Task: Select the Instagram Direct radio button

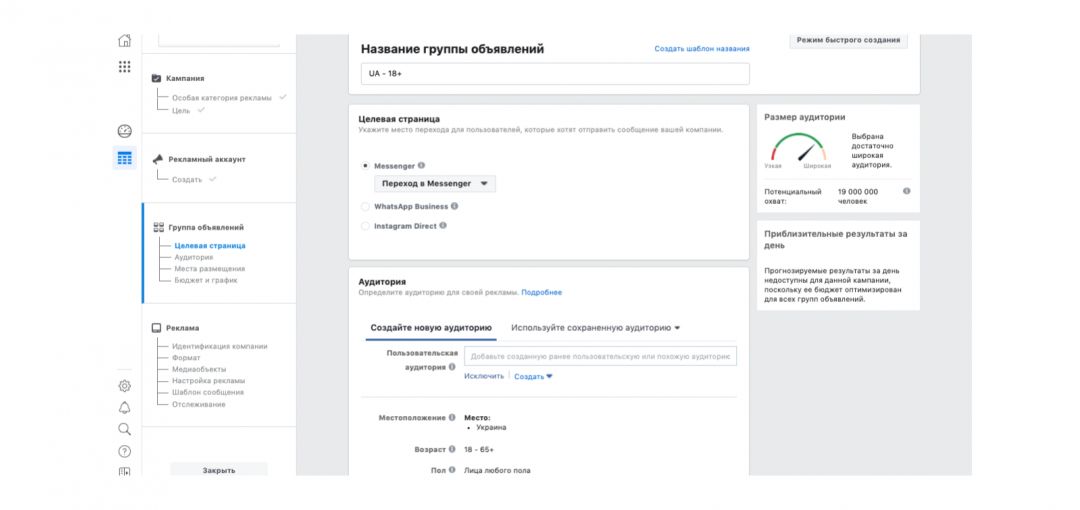Action: click(x=365, y=225)
